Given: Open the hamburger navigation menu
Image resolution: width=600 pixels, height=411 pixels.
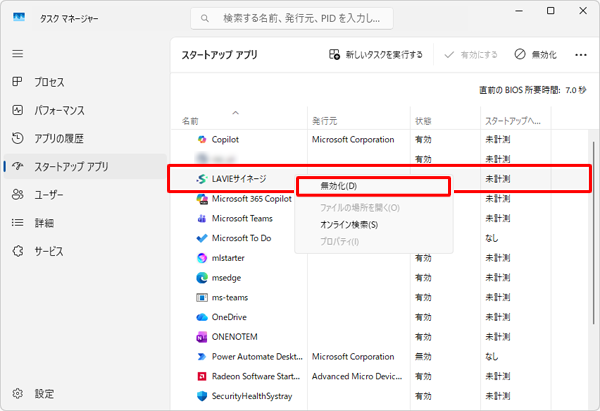Looking at the screenshot, I should pyautogui.click(x=18, y=54).
